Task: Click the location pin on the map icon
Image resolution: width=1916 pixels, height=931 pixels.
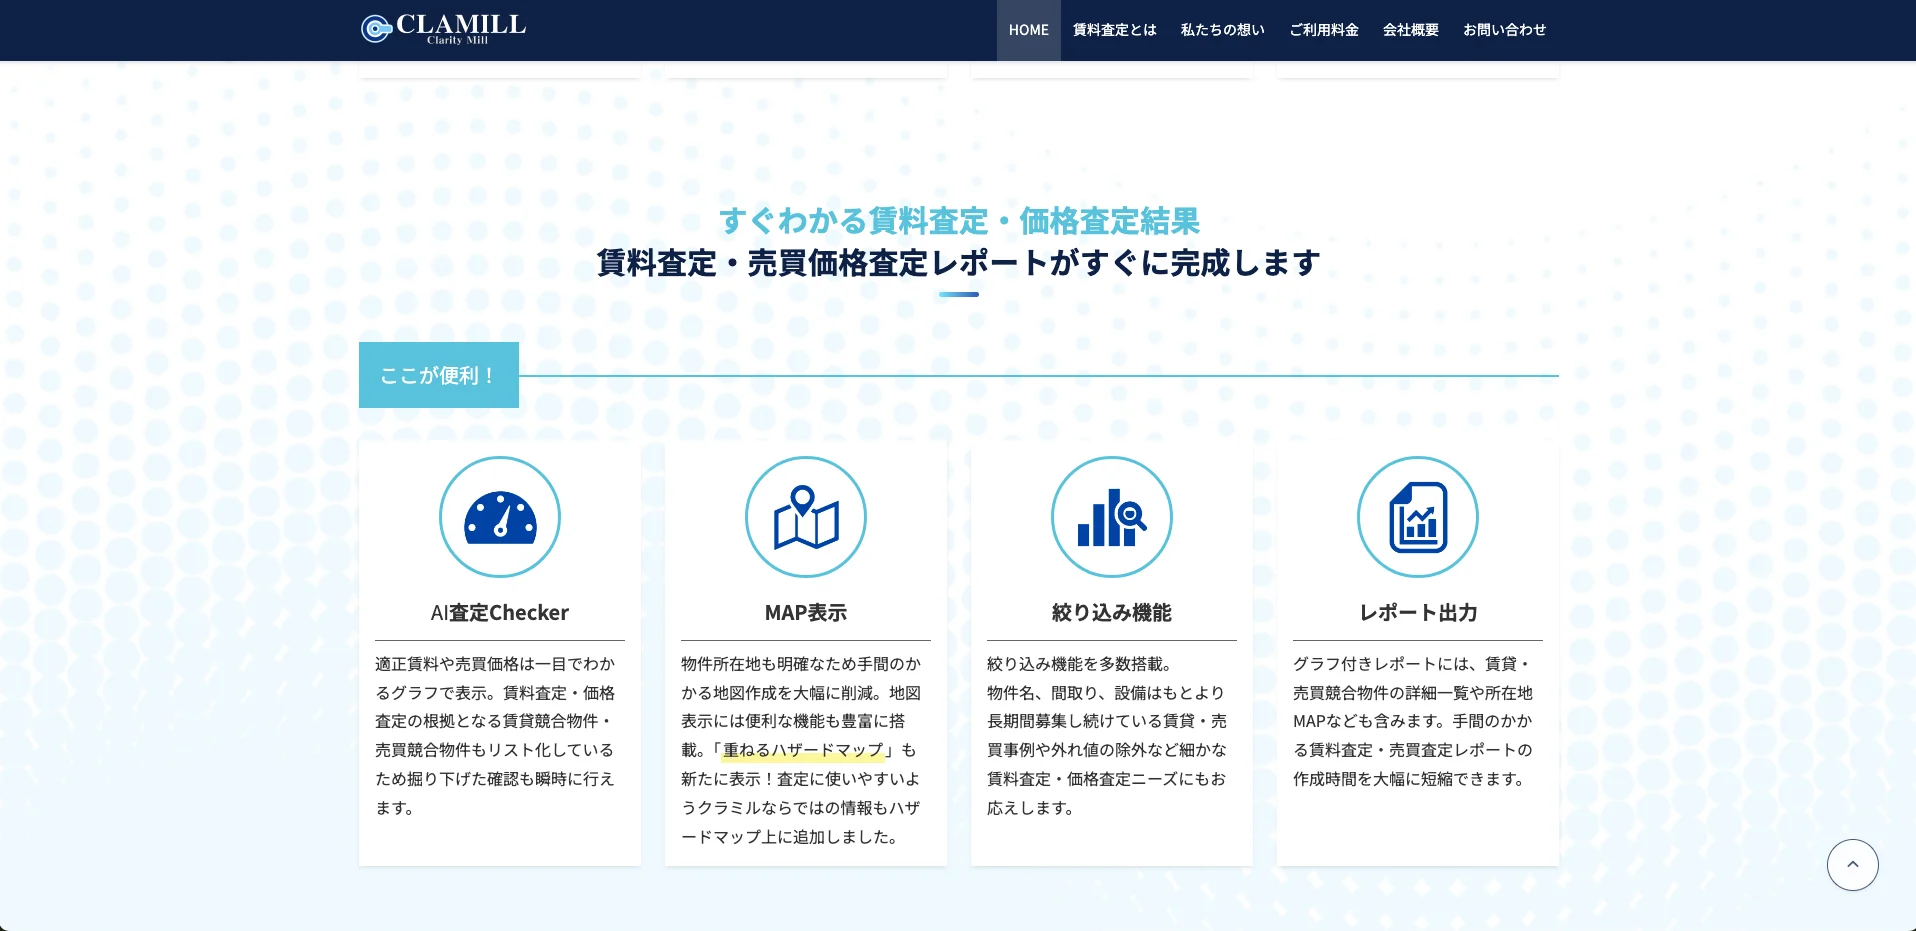Action: (804, 500)
